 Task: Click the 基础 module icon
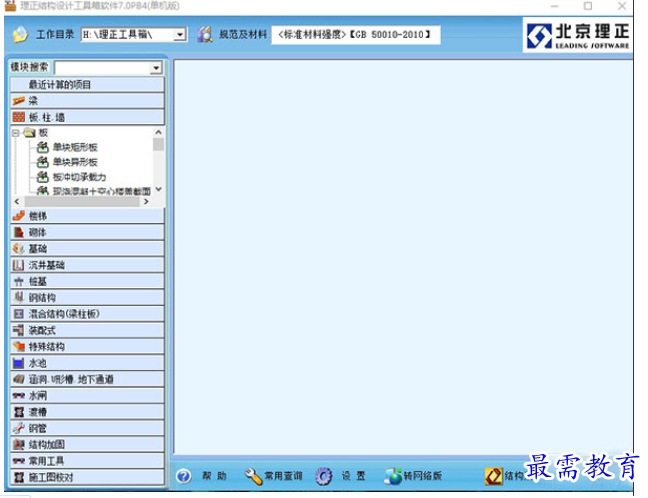(x=19, y=248)
